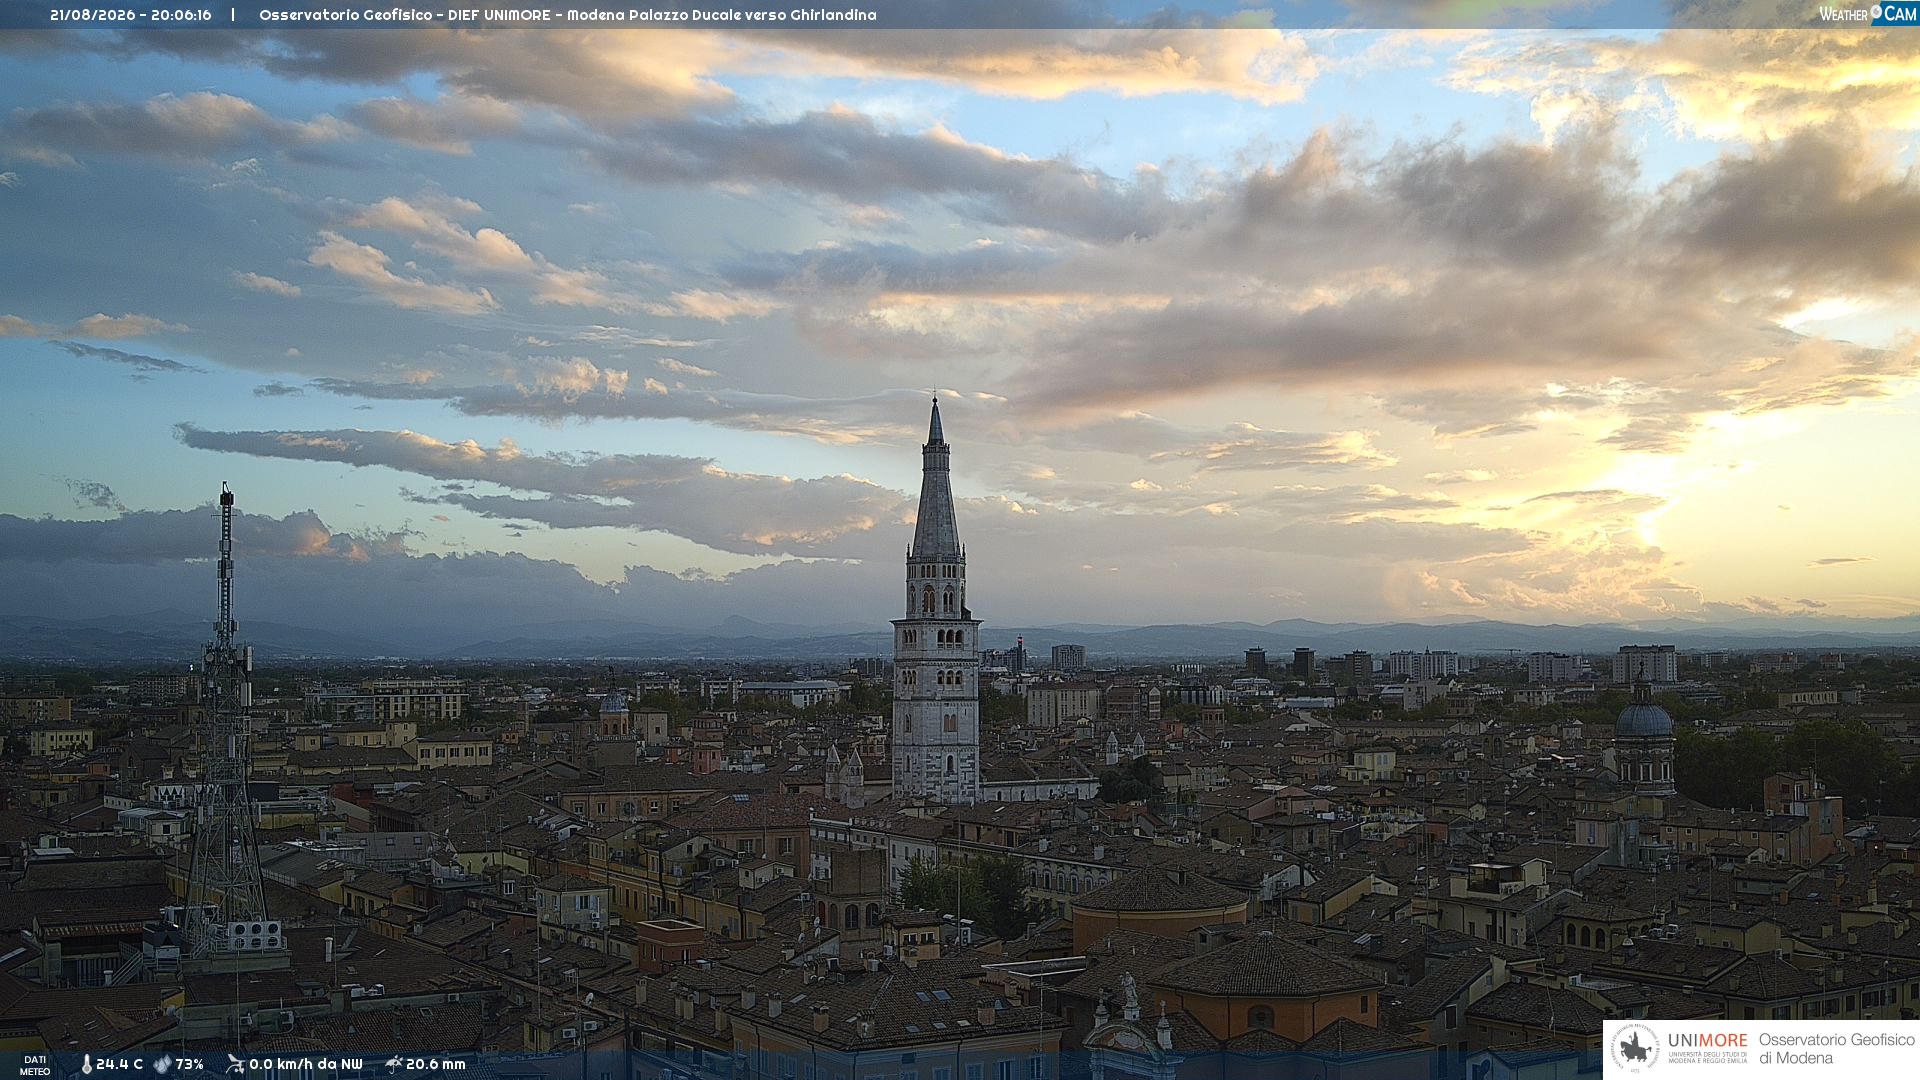The height and width of the screenshot is (1080, 1920).
Task: Open Osservatorio Geofisico di Modena link text
Action: [x=1836, y=1049]
